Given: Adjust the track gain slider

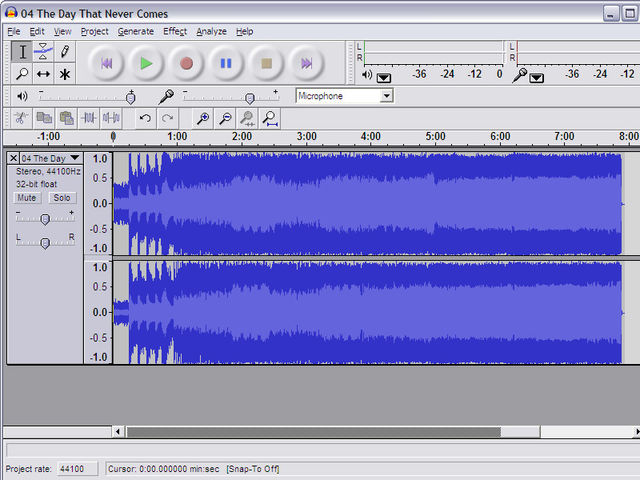Looking at the screenshot, I should click(45, 218).
